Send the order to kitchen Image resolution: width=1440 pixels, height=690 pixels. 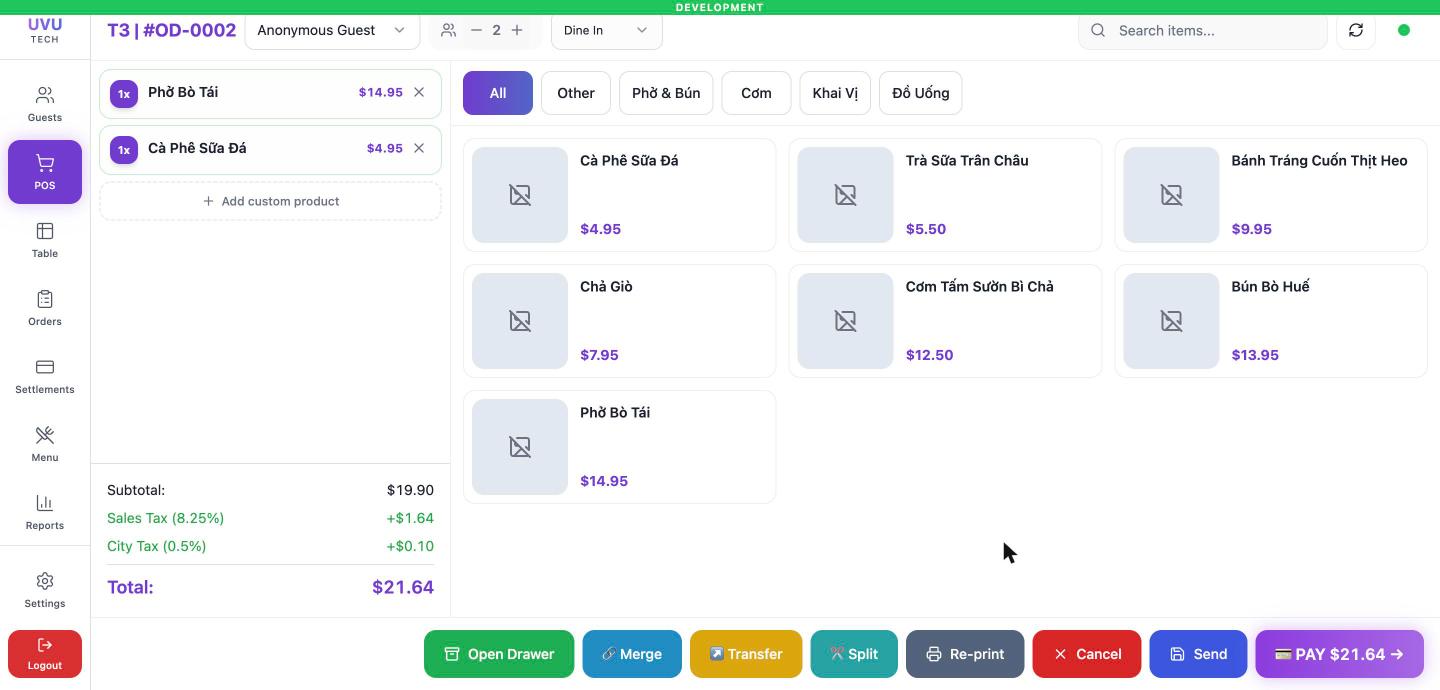point(1198,654)
